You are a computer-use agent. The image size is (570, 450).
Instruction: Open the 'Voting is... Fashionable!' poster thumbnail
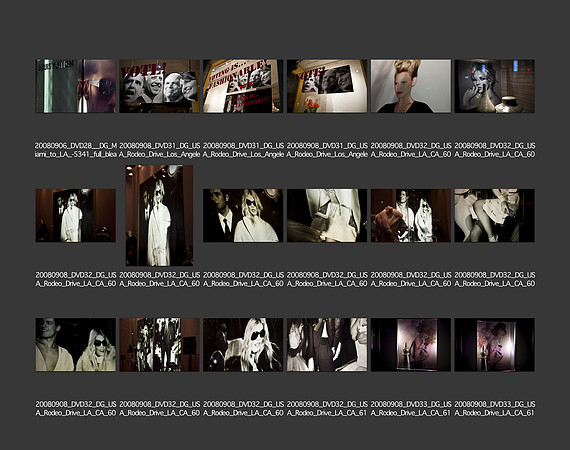[x=243, y=86]
